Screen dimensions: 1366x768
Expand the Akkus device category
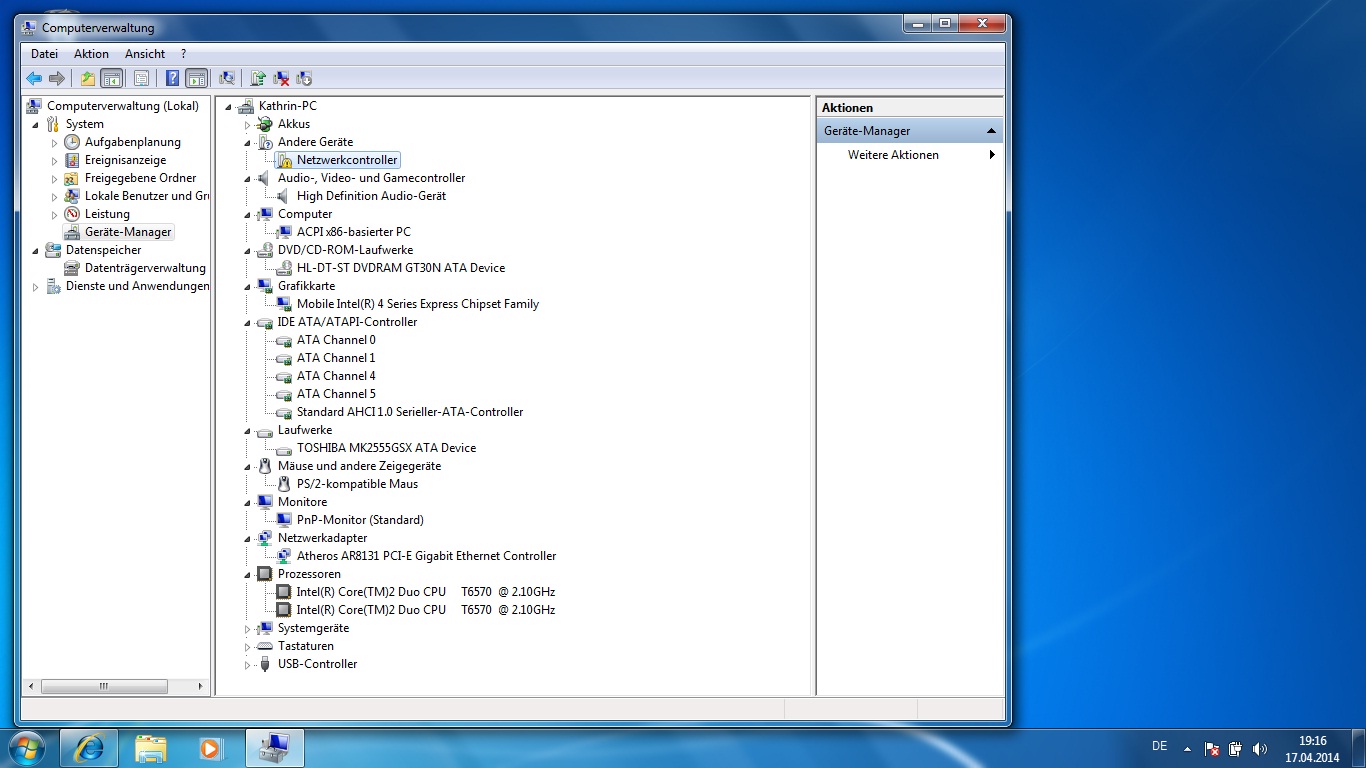(x=248, y=125)
